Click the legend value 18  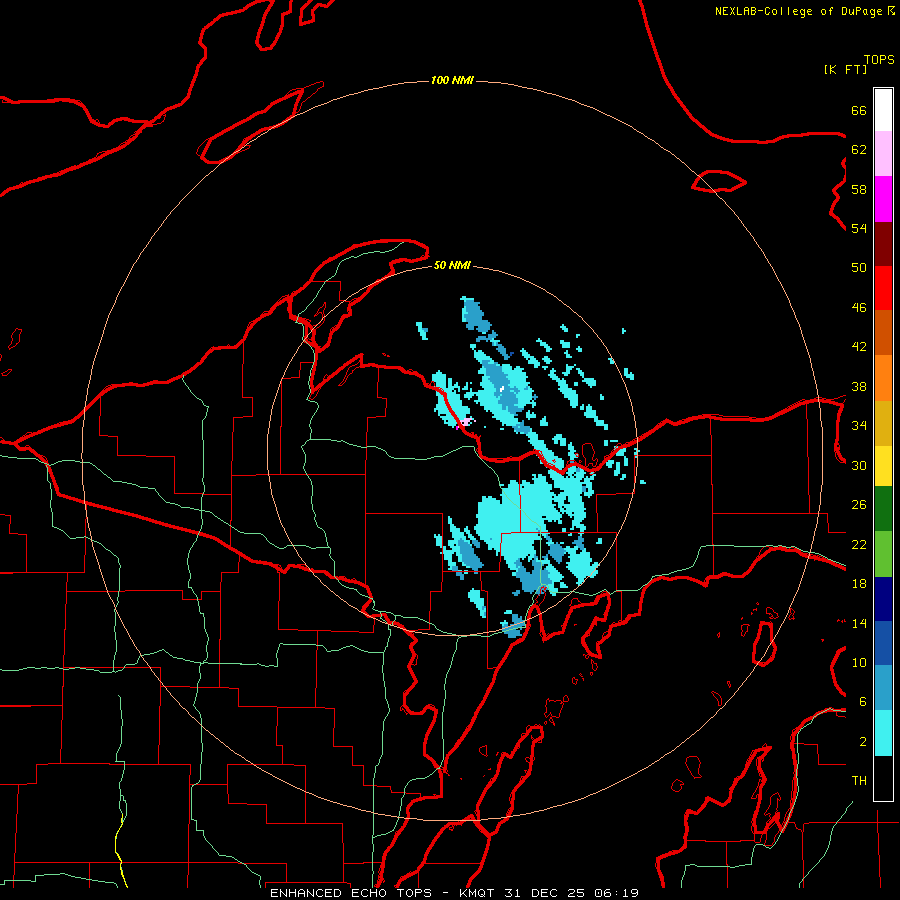(859, 584)
